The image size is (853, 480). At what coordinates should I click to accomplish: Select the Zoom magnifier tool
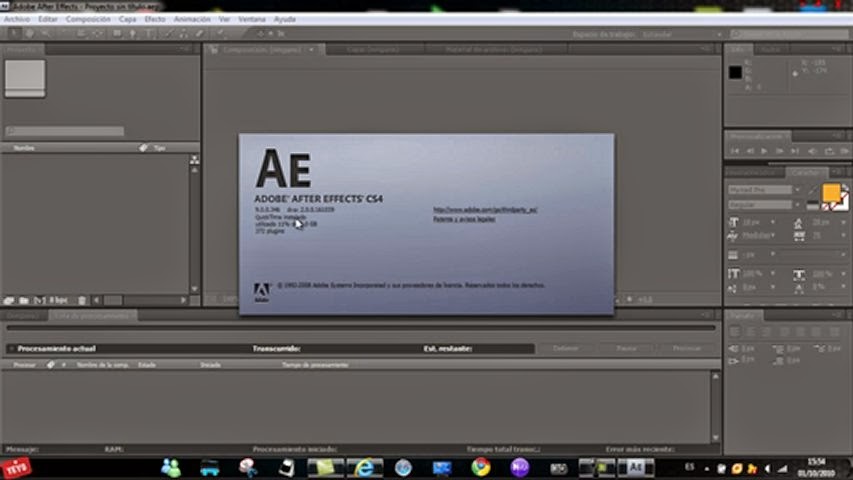pyautogui.click(x=46, y=33)
